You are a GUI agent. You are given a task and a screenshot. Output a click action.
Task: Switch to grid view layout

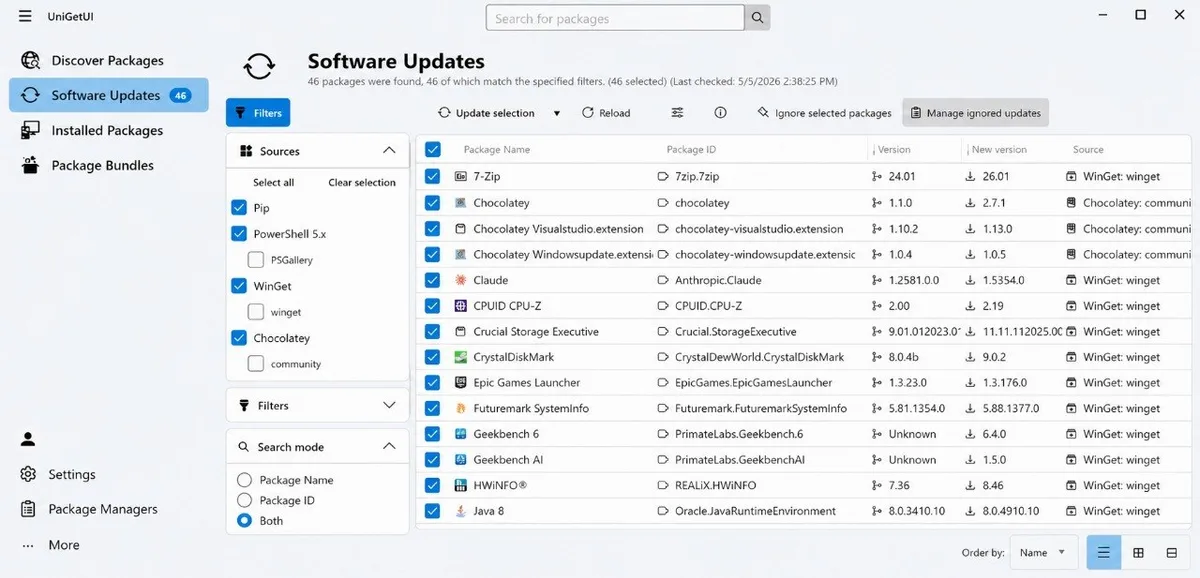tap(1138, 552)
